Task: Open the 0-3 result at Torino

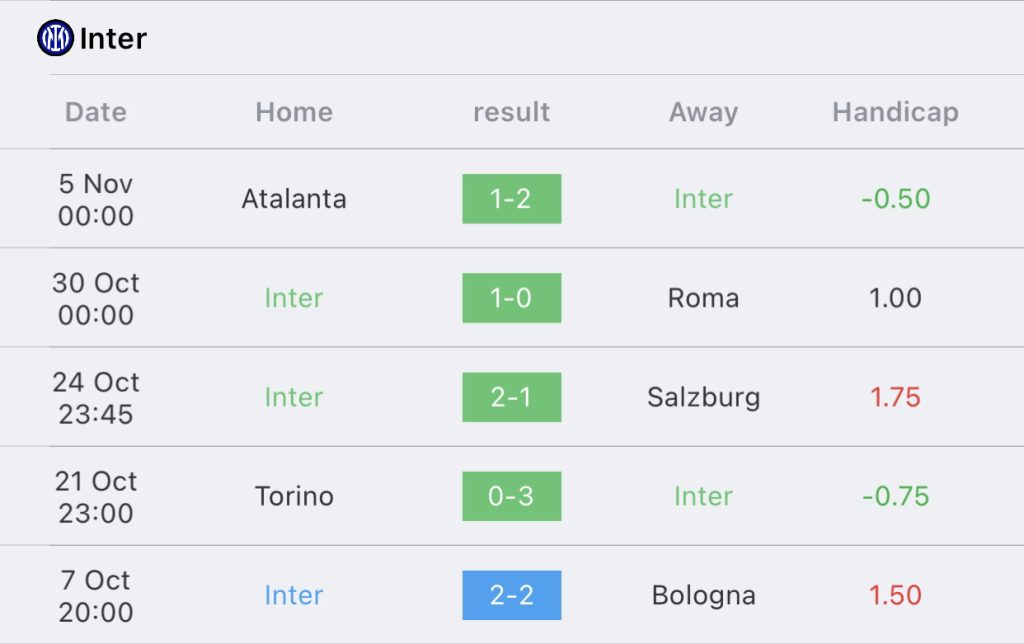Action: [511, 496]
